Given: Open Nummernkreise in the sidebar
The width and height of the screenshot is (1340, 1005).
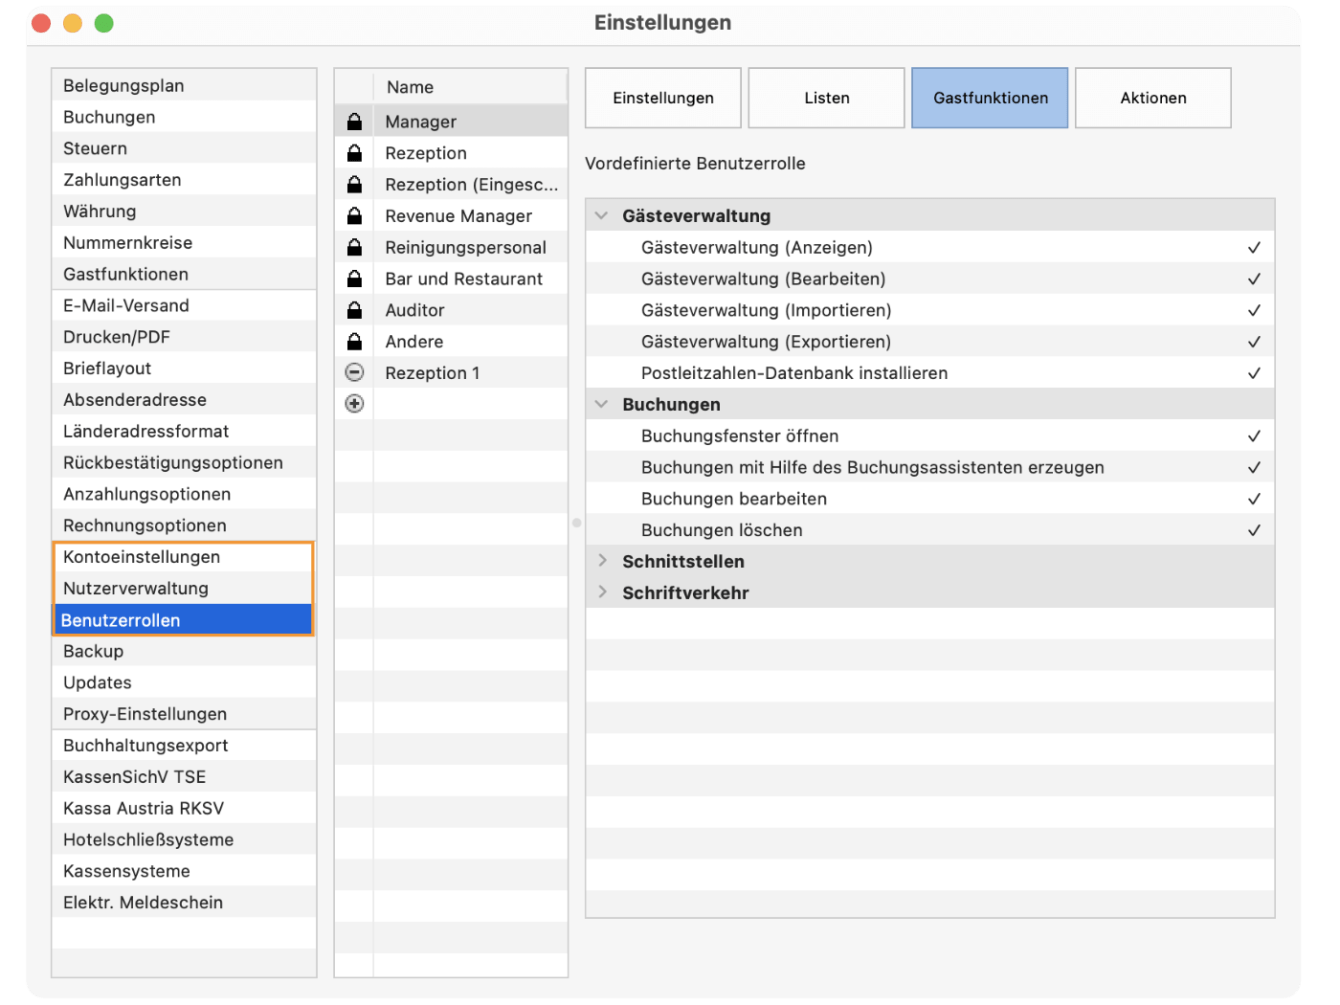Looking at the screenshot, I should click(x=184, y=243).
